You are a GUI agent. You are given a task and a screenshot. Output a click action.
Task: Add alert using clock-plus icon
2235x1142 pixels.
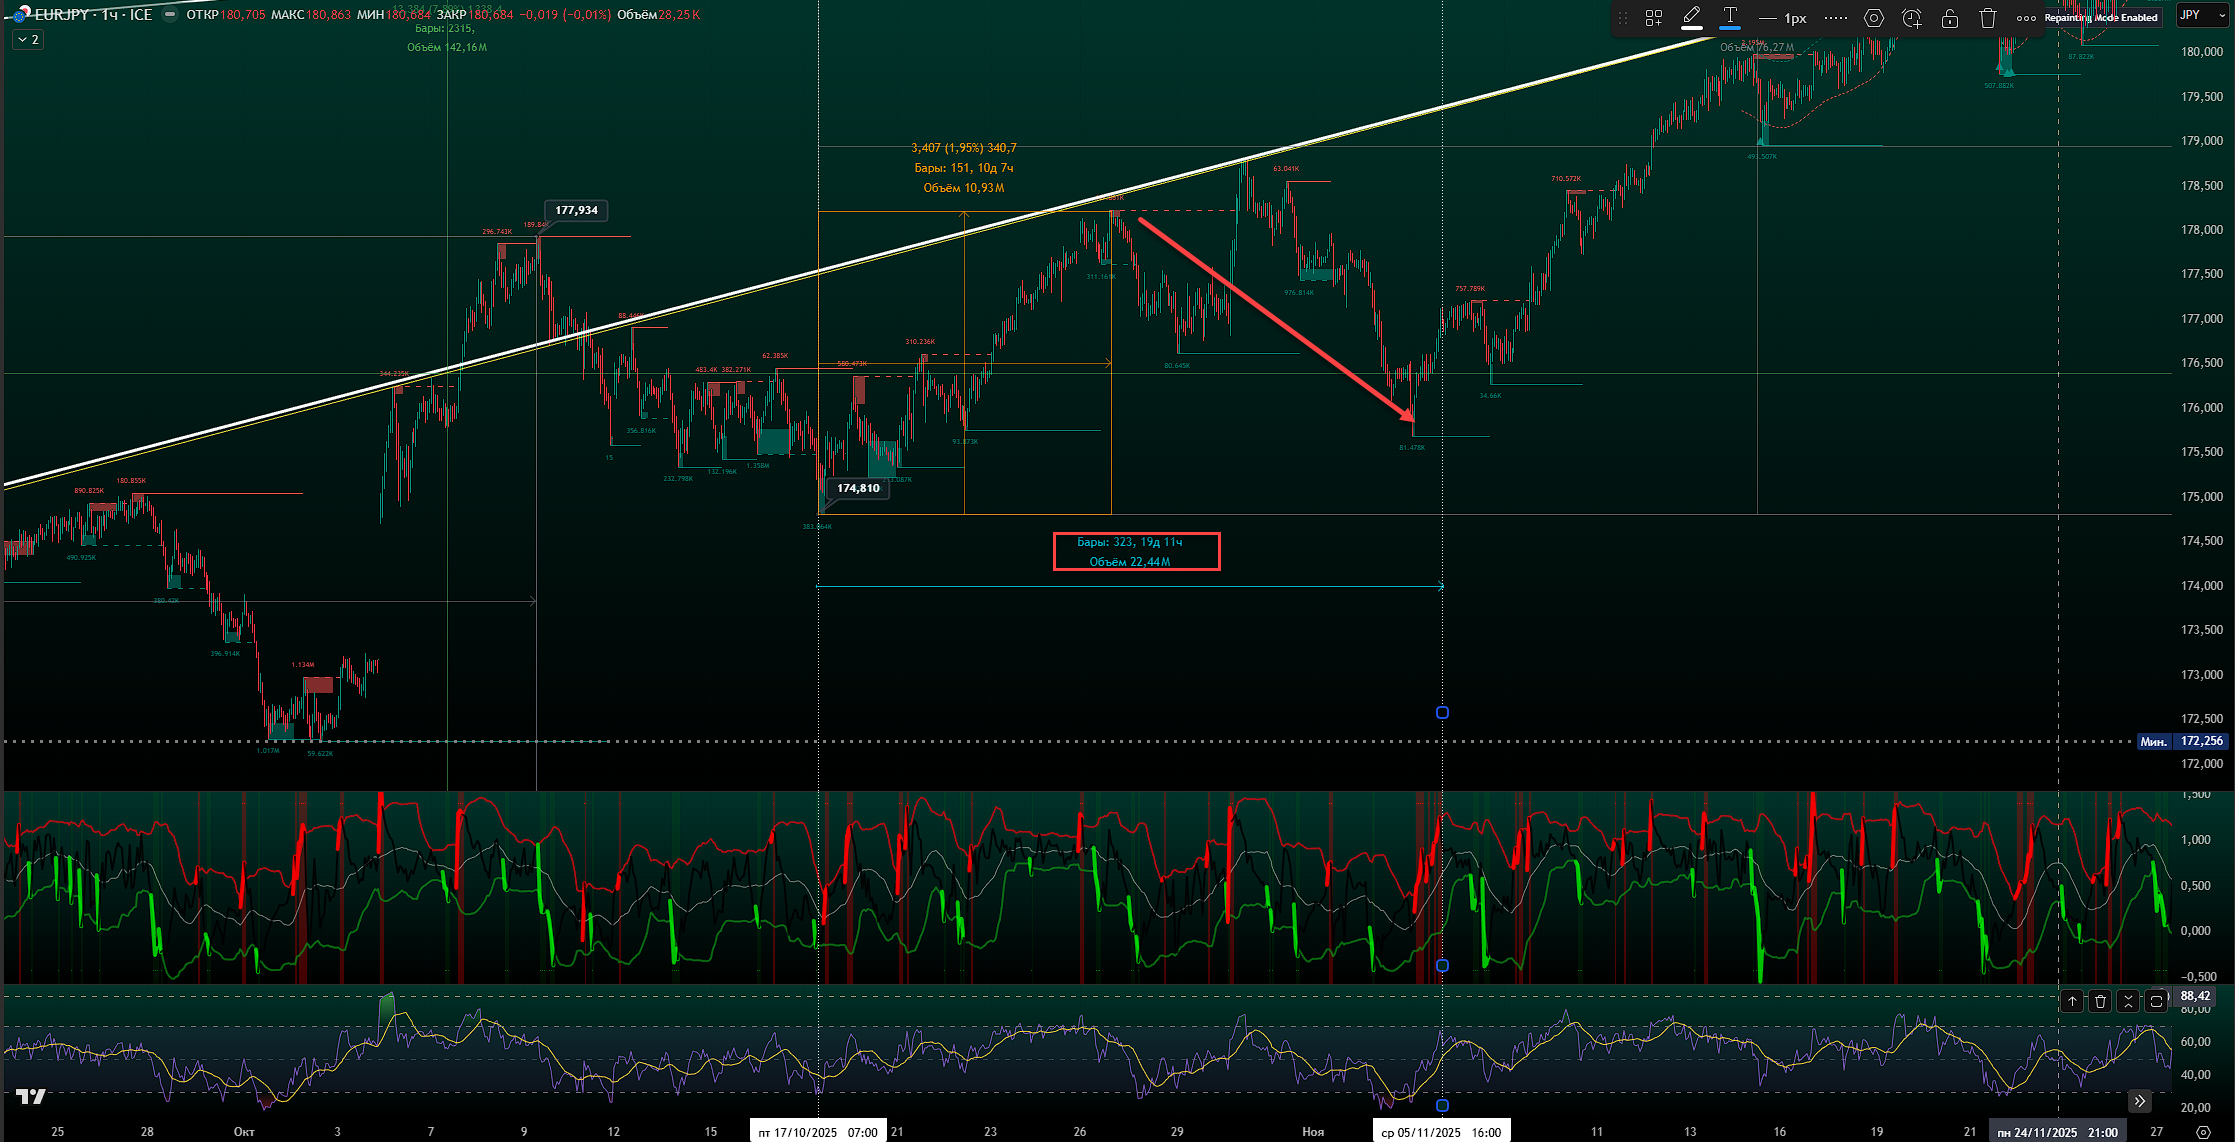pos(1912,18)
